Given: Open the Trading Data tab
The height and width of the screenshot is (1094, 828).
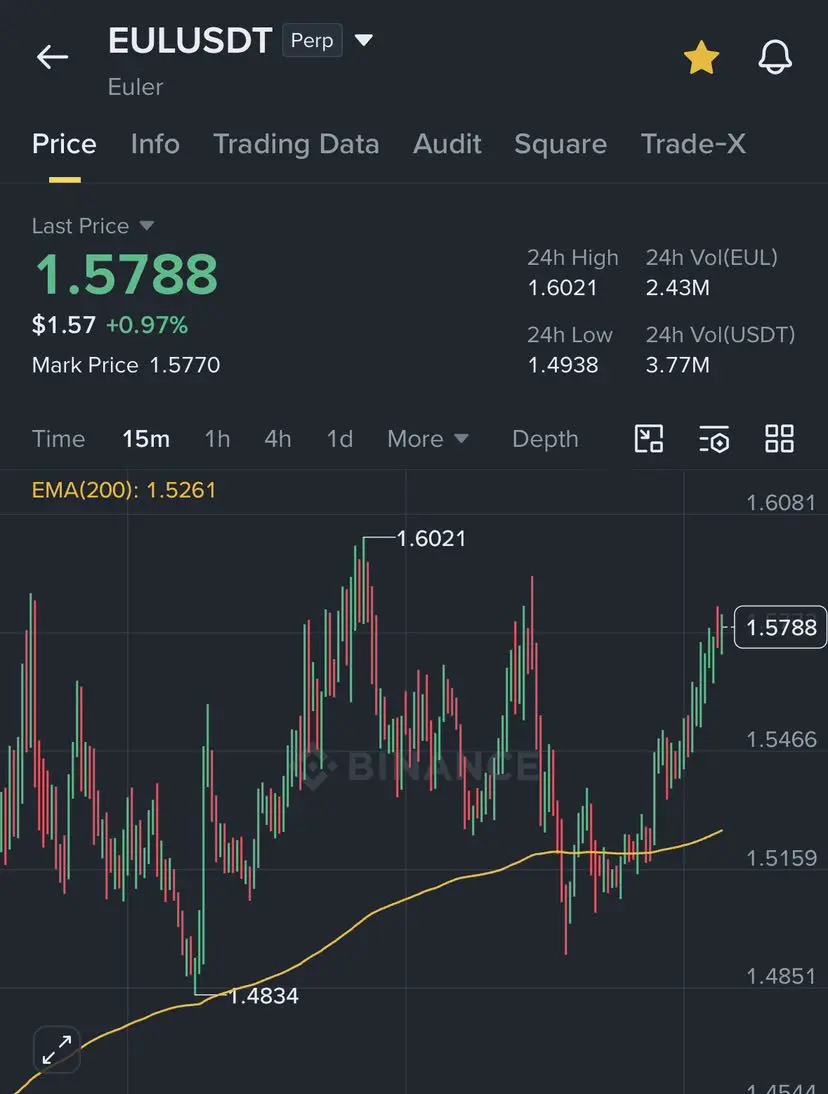Looking at the screenshot, I should click(296, 144).
